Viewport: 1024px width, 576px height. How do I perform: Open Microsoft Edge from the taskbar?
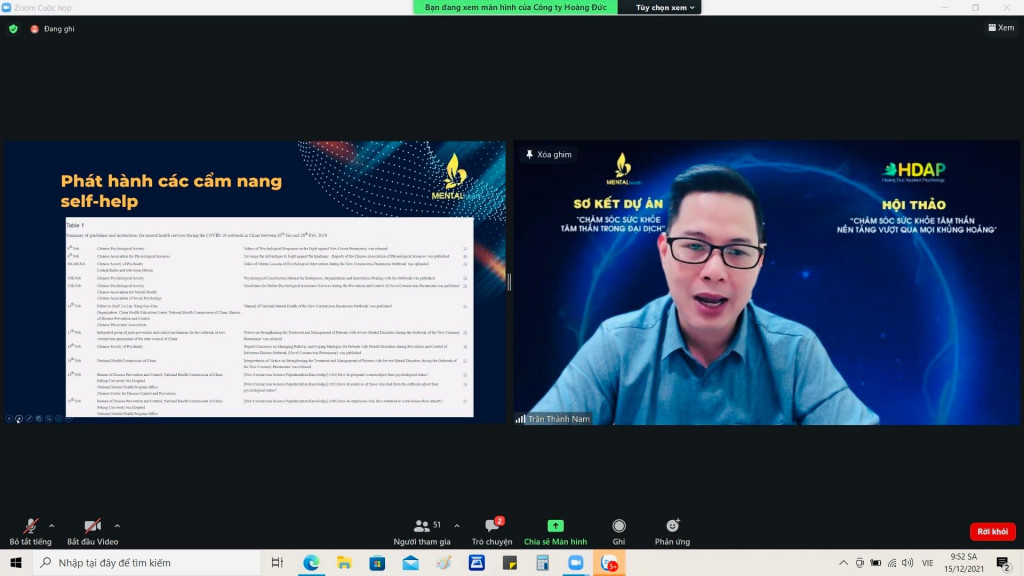click(310, 563)
